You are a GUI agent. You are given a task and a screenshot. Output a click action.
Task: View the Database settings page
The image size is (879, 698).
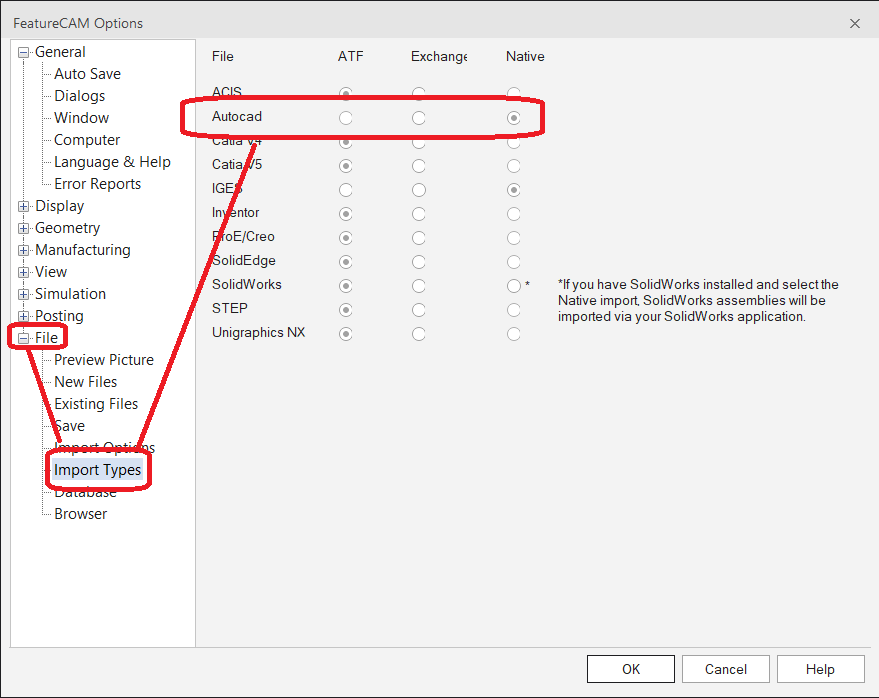click(x=84, y=491)
